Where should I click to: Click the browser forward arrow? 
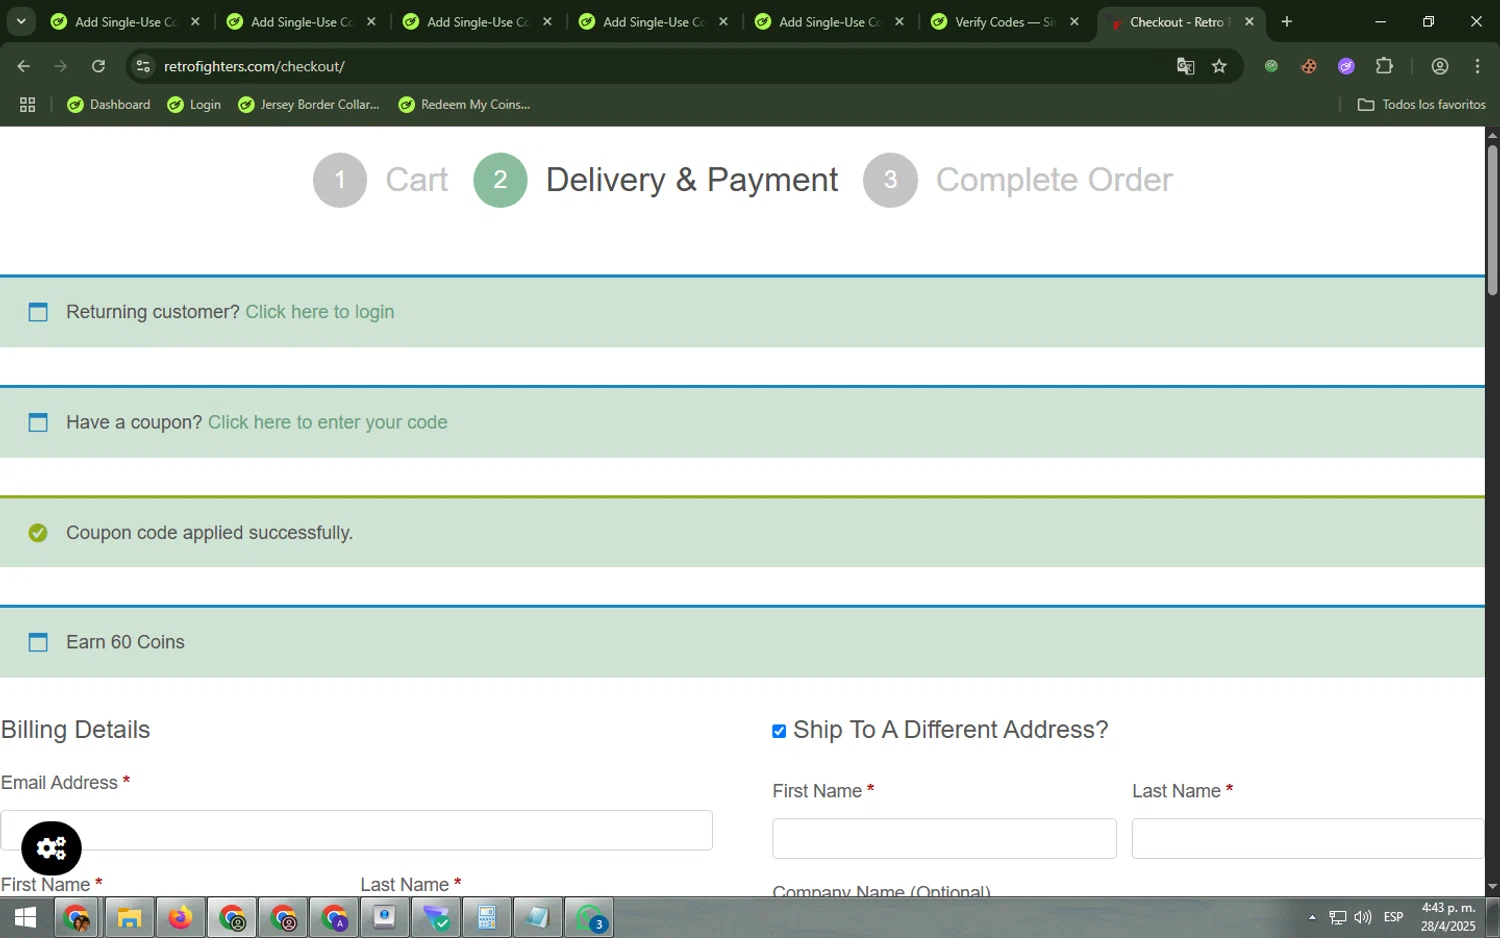[61, 66]
